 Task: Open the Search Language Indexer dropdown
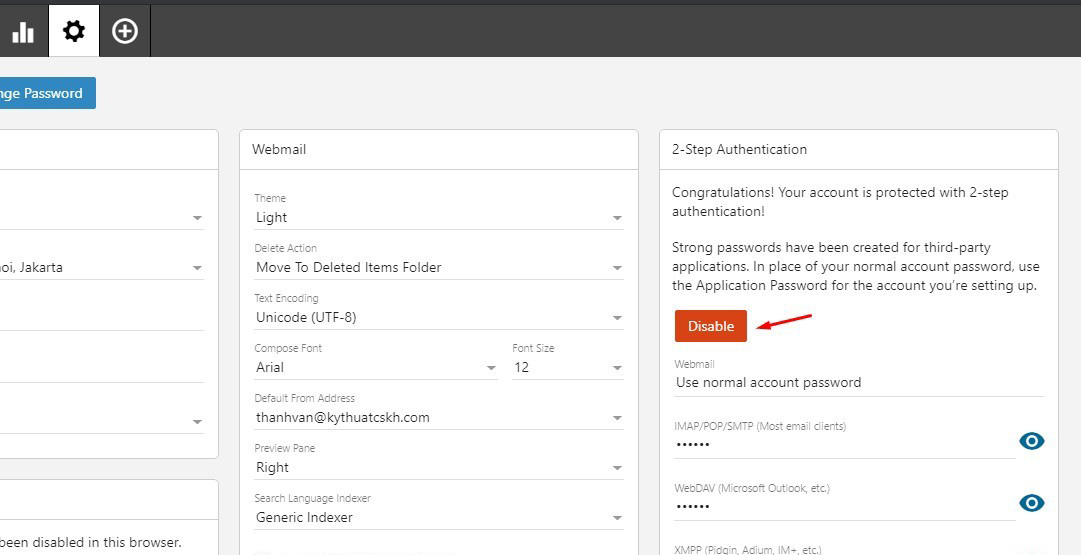[x=438, y=517]
